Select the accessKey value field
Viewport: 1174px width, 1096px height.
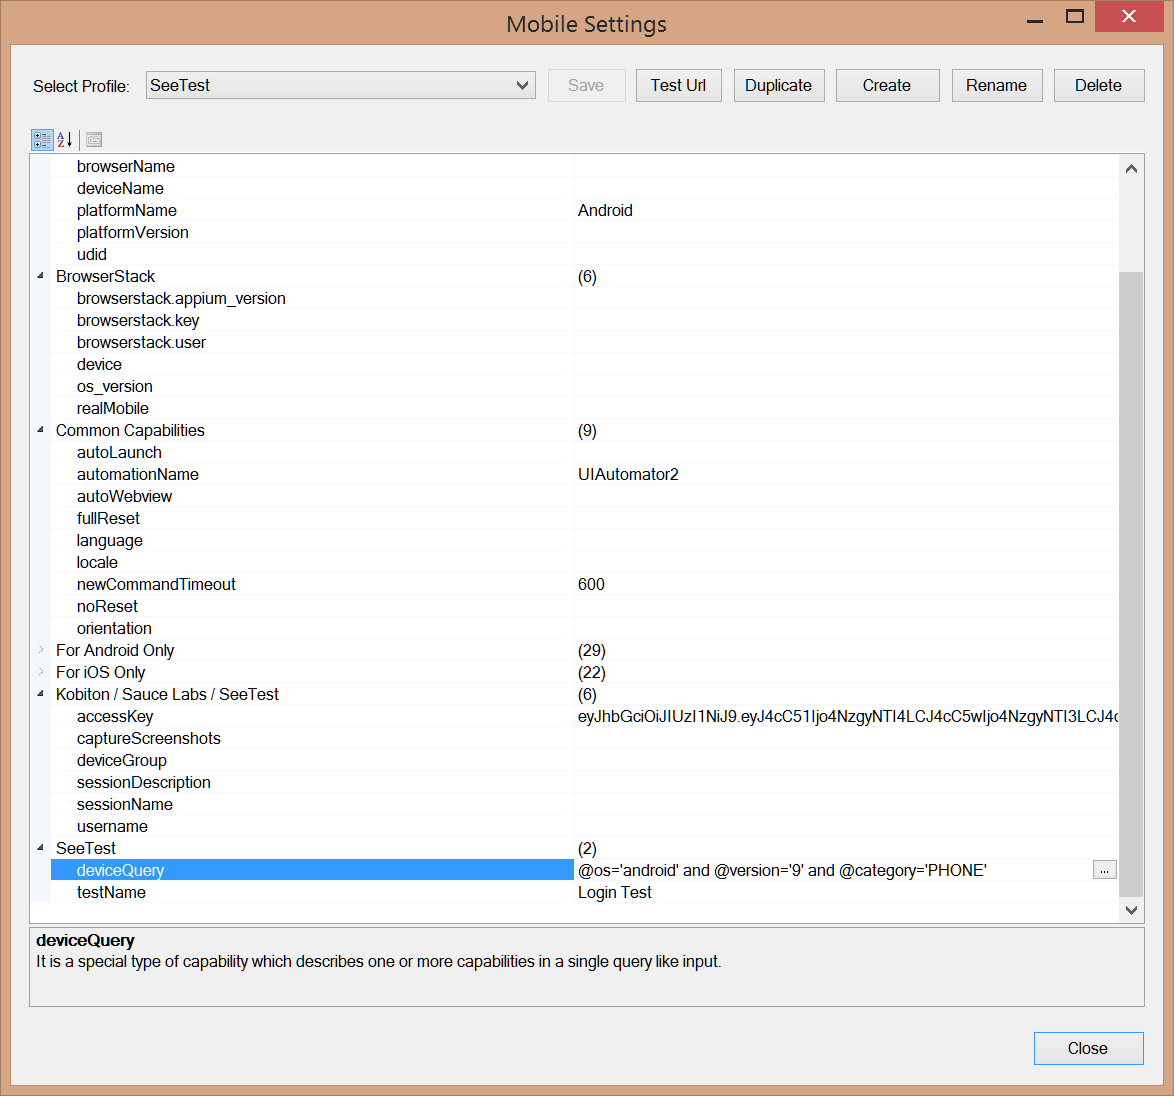(x=845, y=717)
